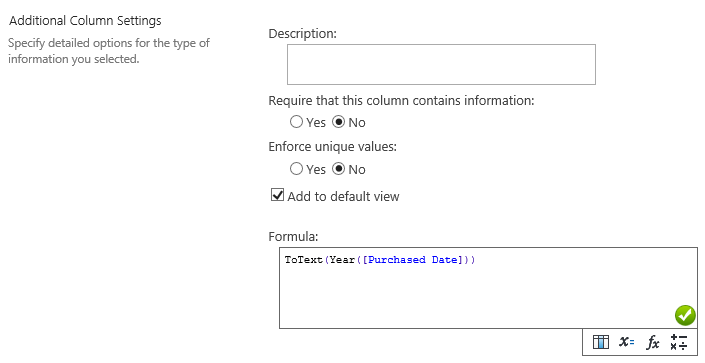705x363 pixels.
Task: Click the Formula: label
Action: [x=293, y=237]
